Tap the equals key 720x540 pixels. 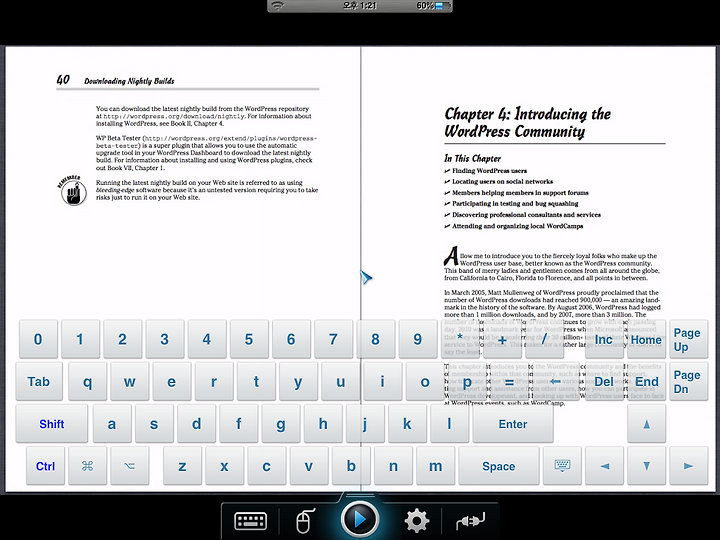point(509,382)
